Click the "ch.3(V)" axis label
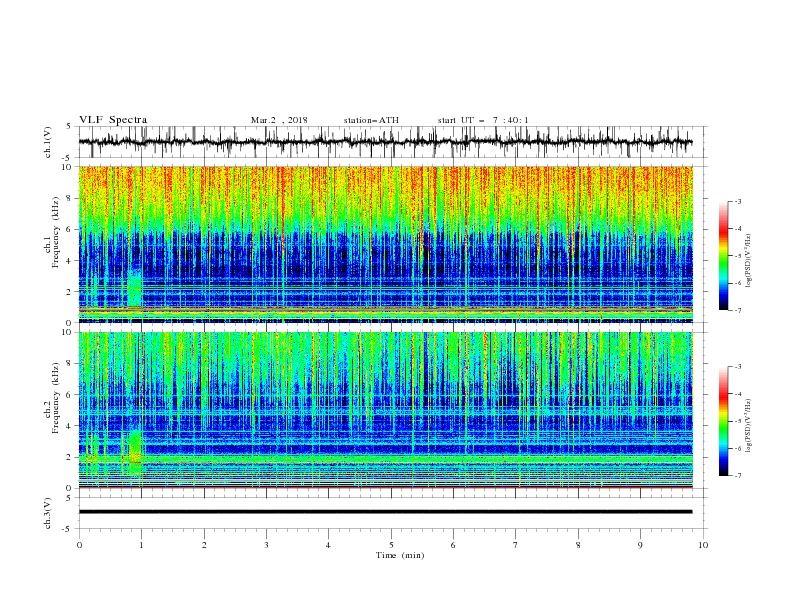 click(47, 513)
